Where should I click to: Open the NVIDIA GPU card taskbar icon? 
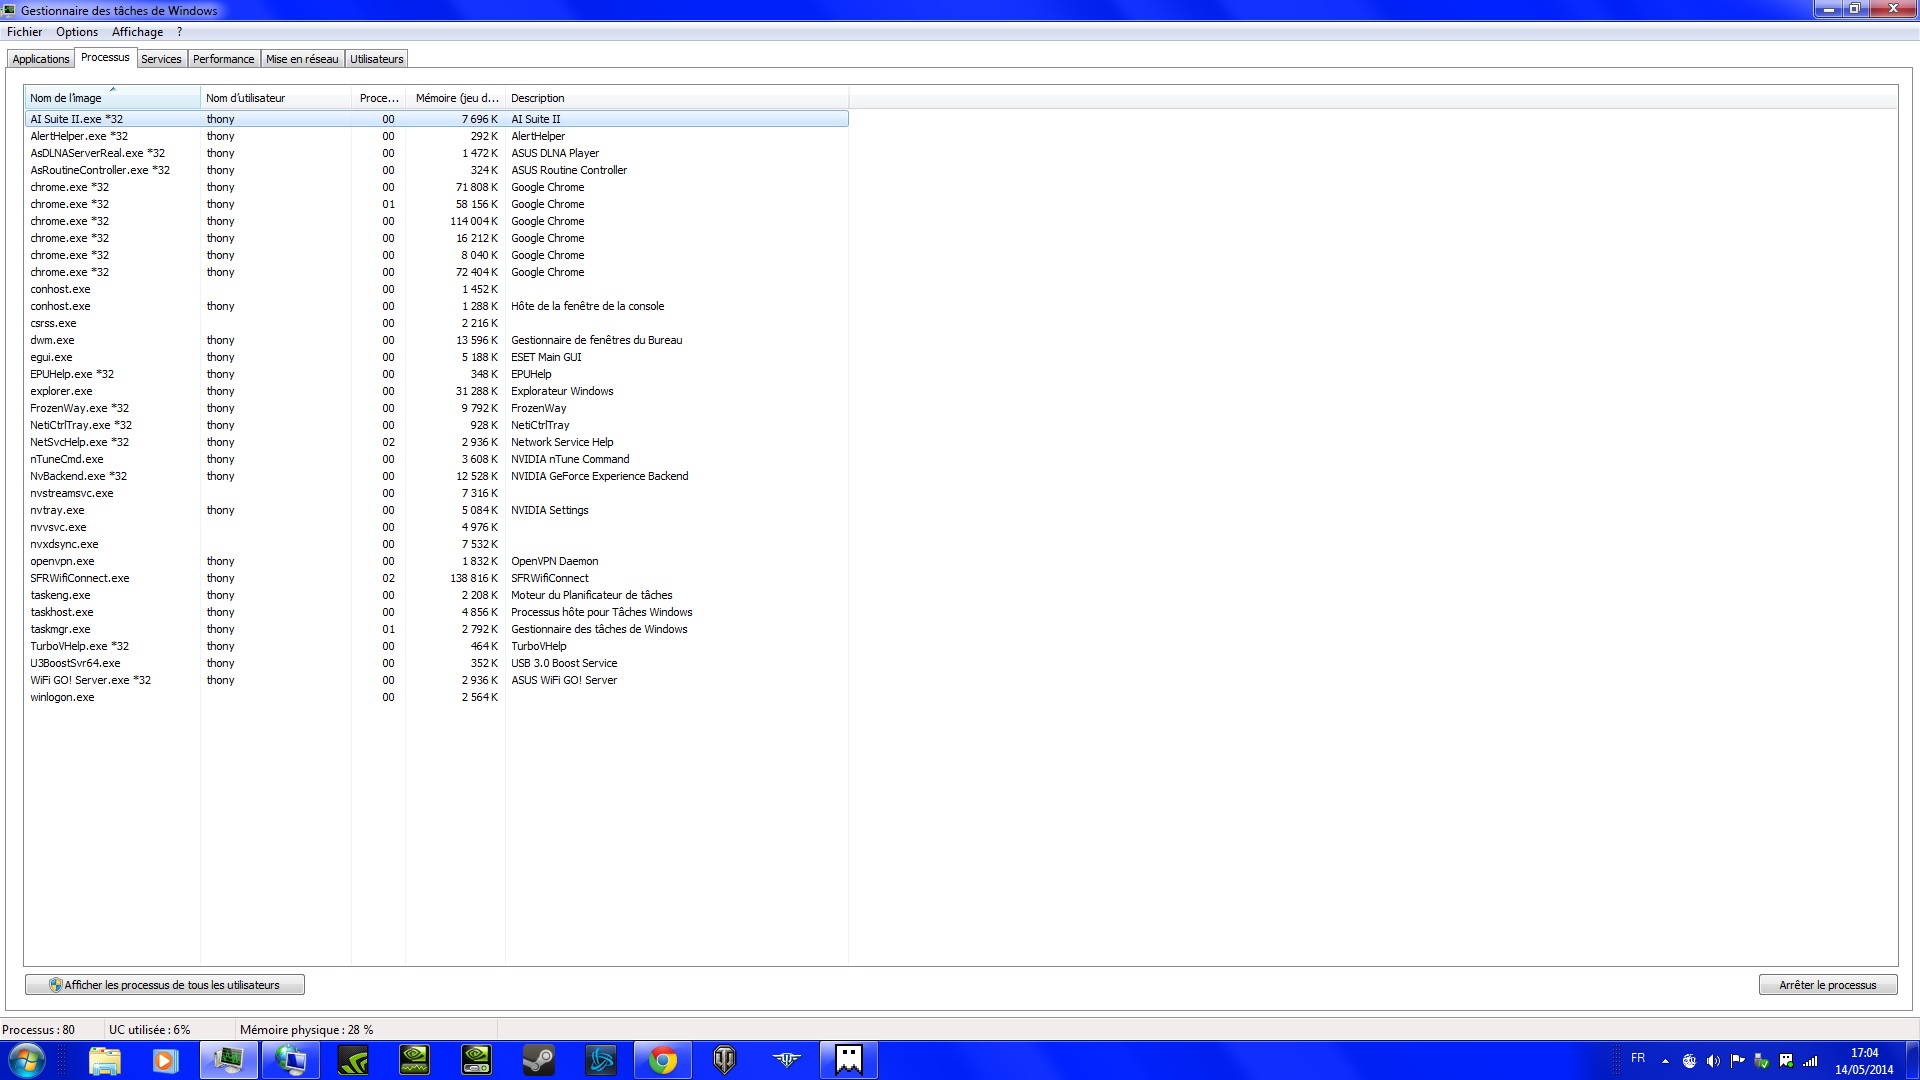coord(477,1060)
